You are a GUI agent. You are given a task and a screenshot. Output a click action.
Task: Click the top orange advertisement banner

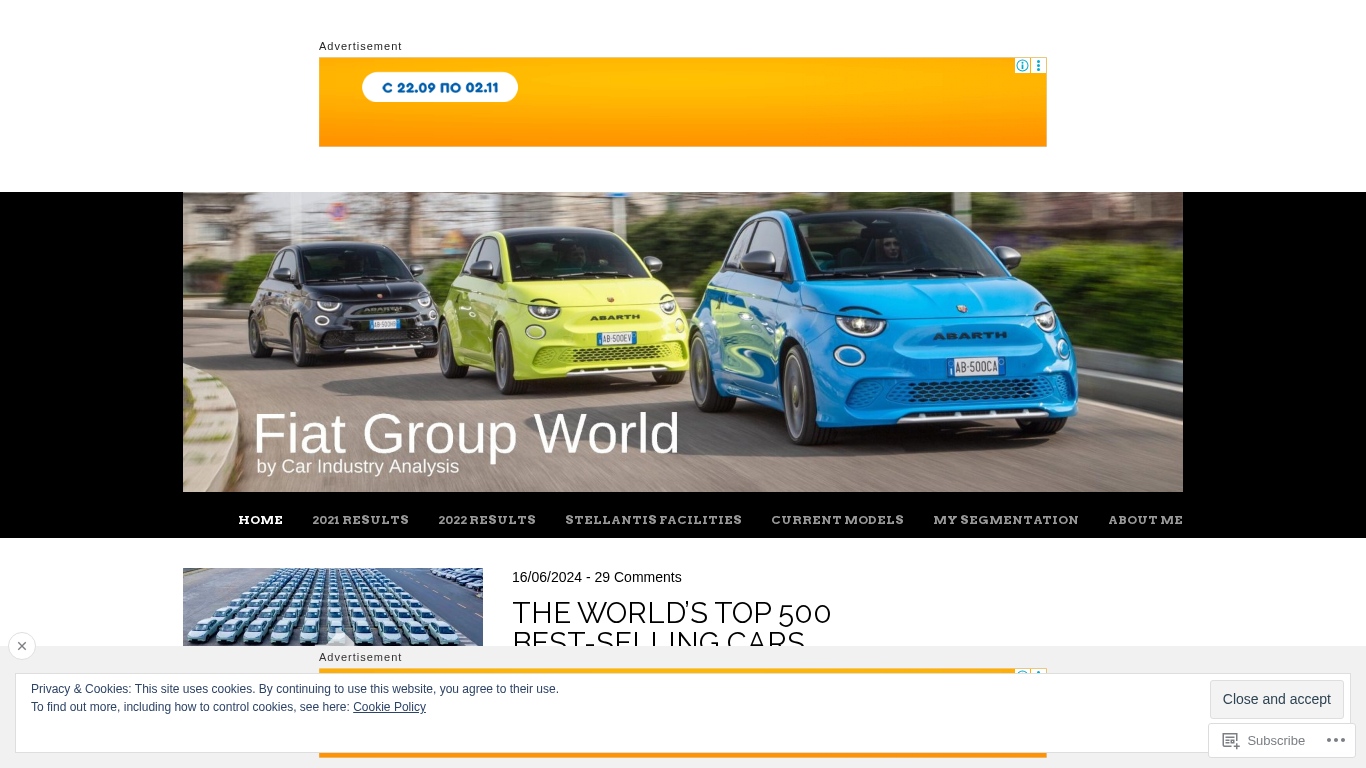tap(683, 102)
